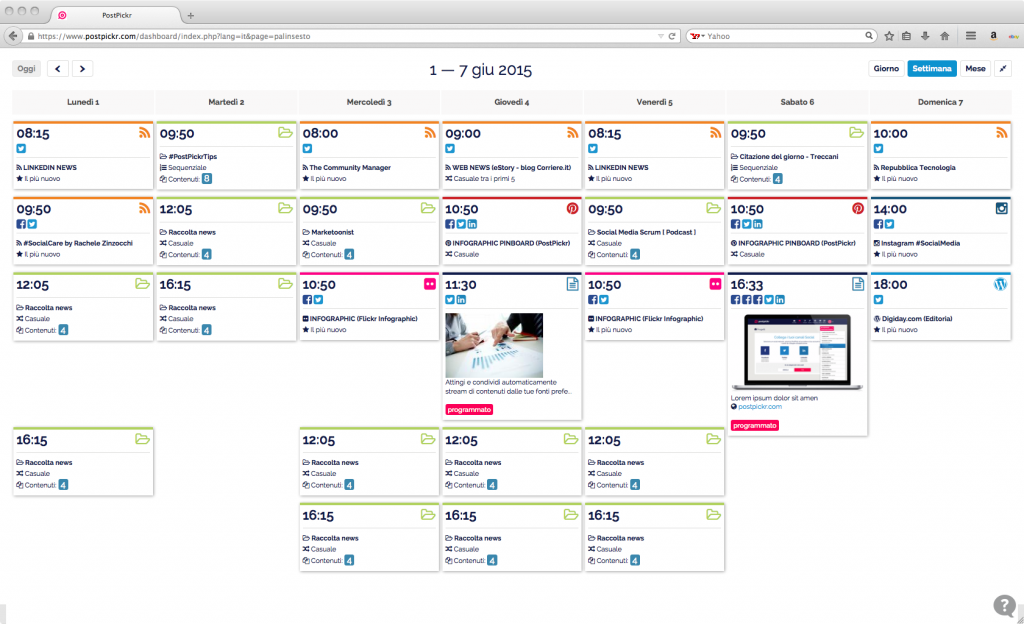Click the Instagram icon on Domenica 14:00 card
Screen dimensions: 1024x624
1001,209
